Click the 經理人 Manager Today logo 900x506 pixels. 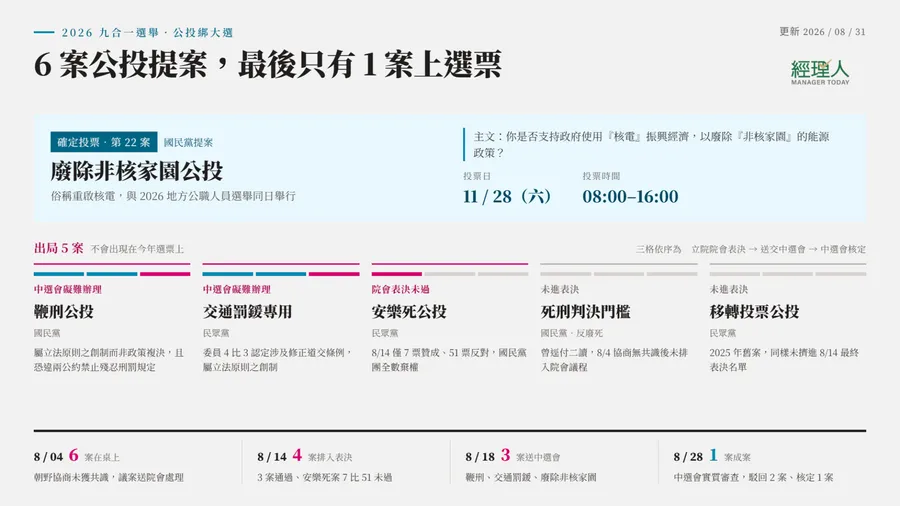[x=820, y=72]
